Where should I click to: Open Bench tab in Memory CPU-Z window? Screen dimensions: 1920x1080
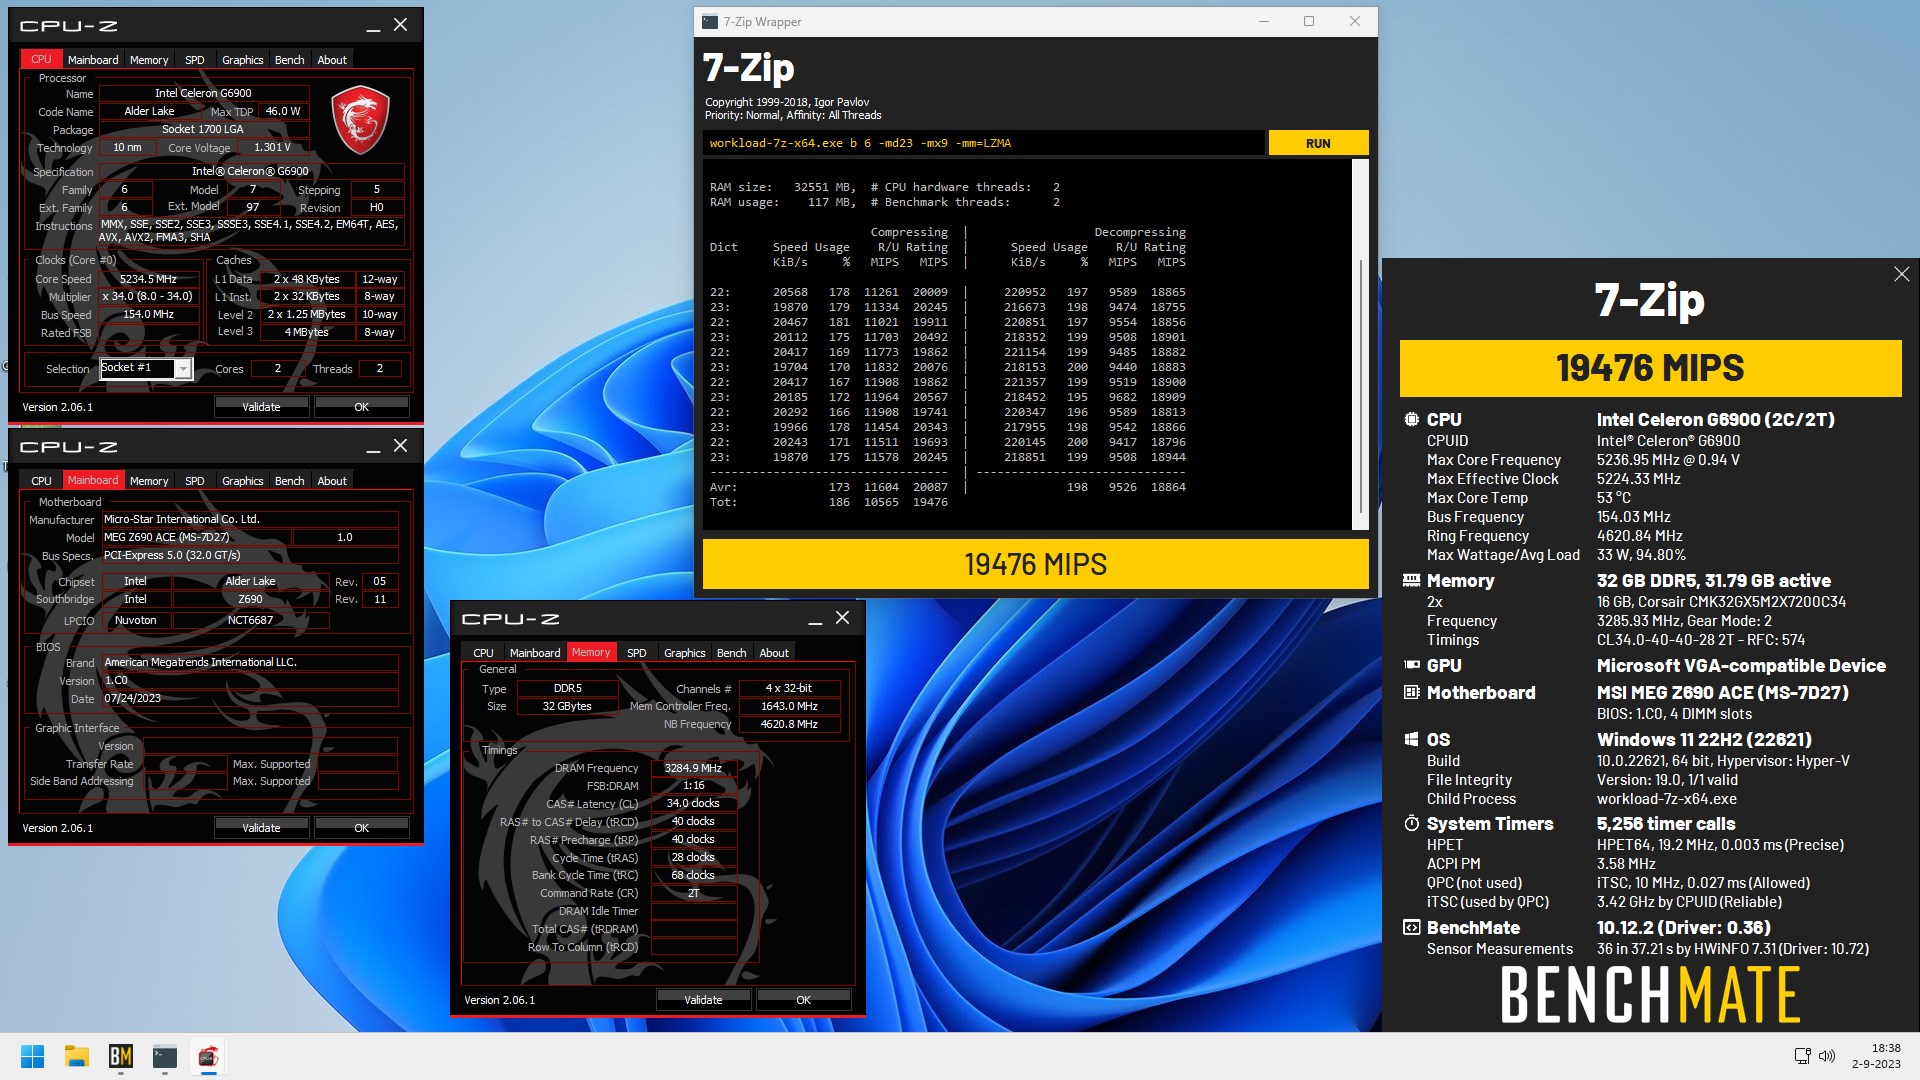732,653
